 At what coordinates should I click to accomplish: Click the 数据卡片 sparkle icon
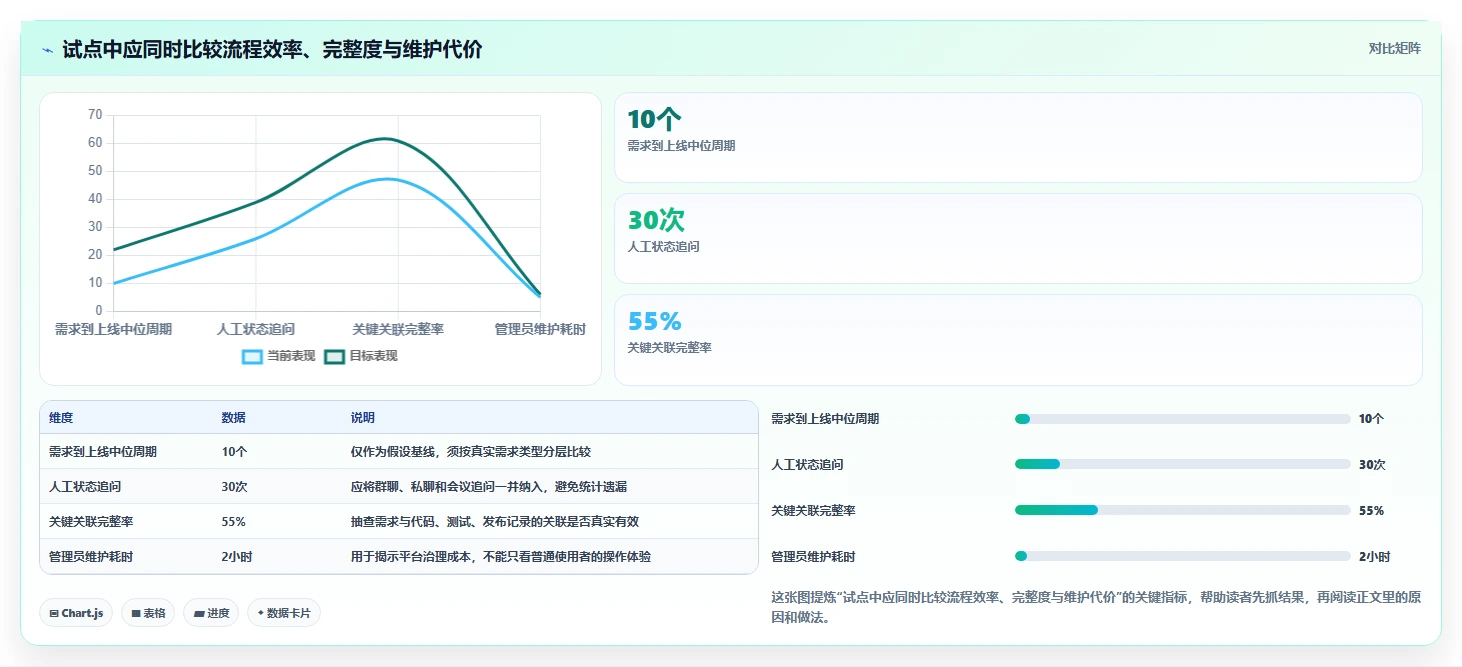[x=261, y=613]
